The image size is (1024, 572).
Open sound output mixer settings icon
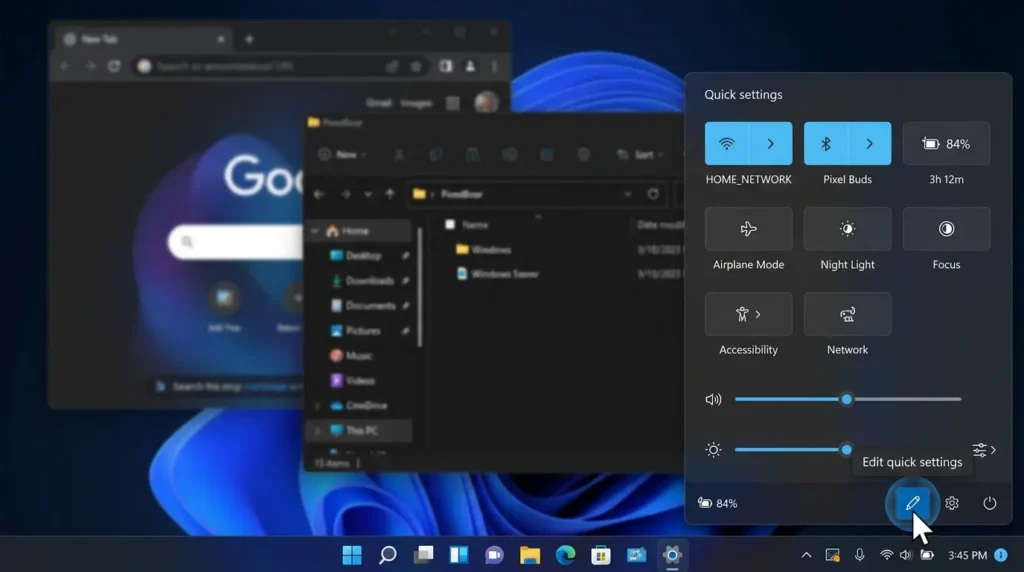(984, 449)
